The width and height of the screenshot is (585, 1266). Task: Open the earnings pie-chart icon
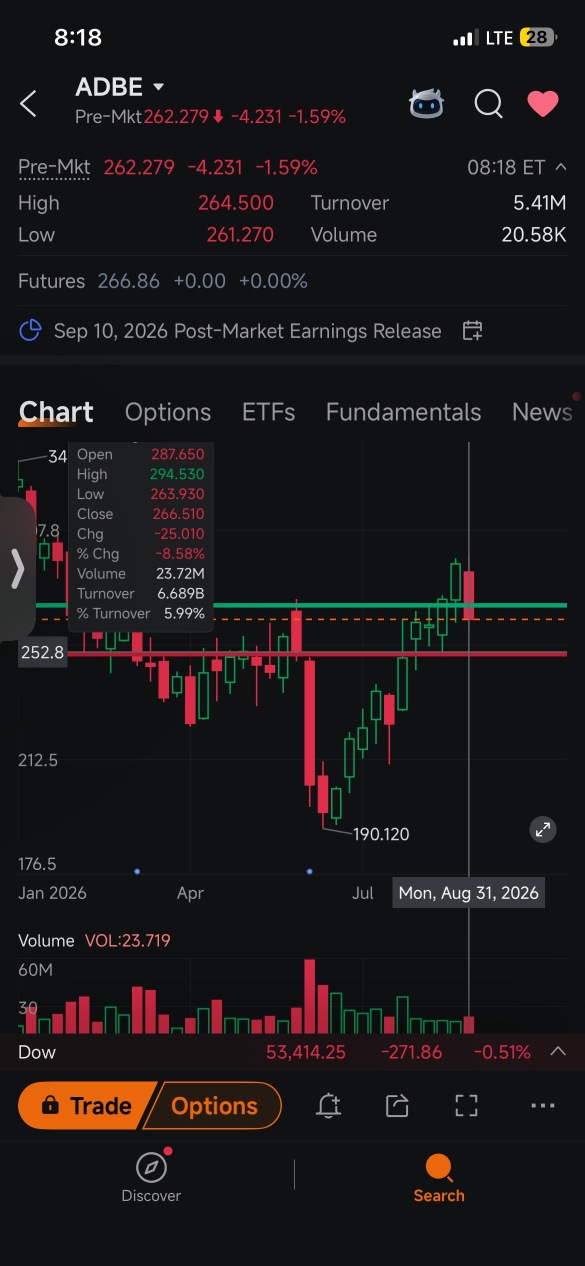point(31,331)
